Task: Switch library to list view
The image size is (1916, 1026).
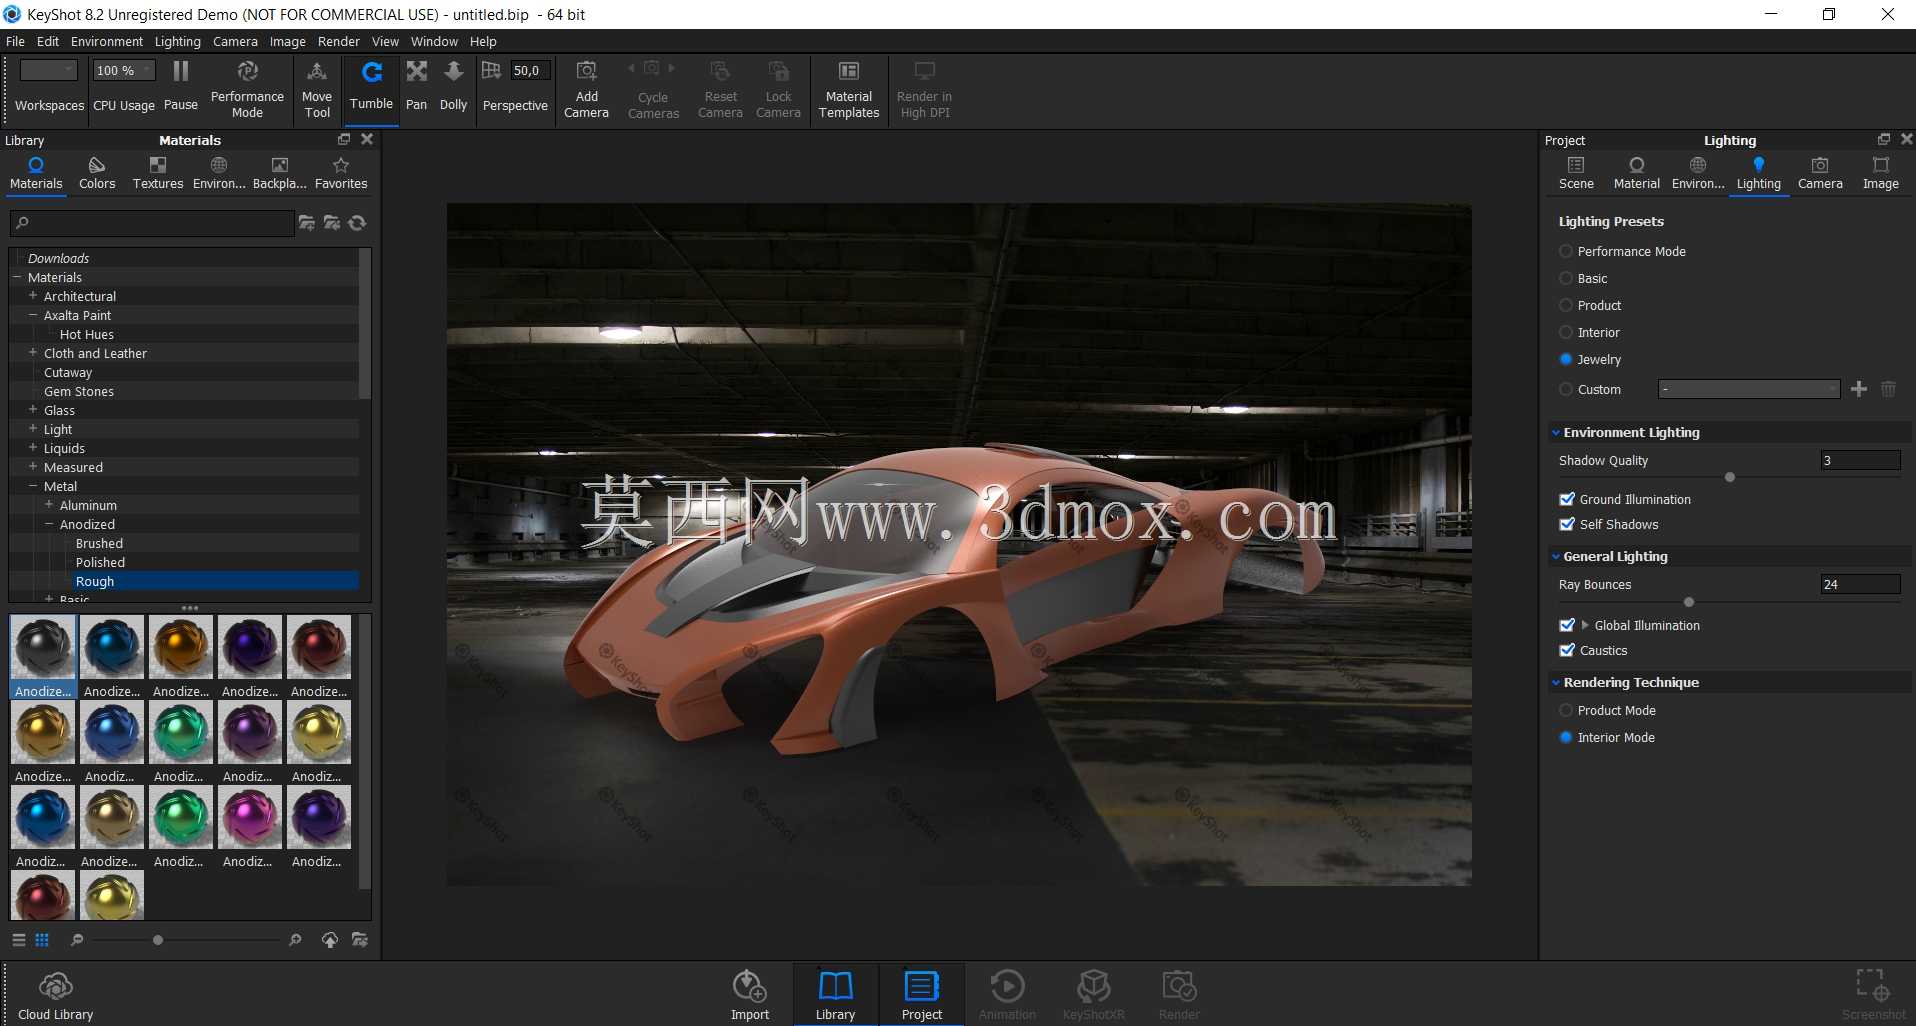Action: tap(18, 940)
